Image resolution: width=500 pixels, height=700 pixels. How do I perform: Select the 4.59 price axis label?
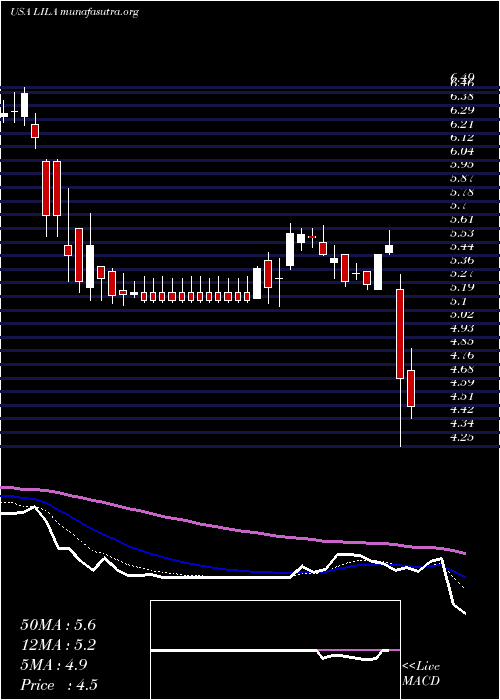pos(462,383)
